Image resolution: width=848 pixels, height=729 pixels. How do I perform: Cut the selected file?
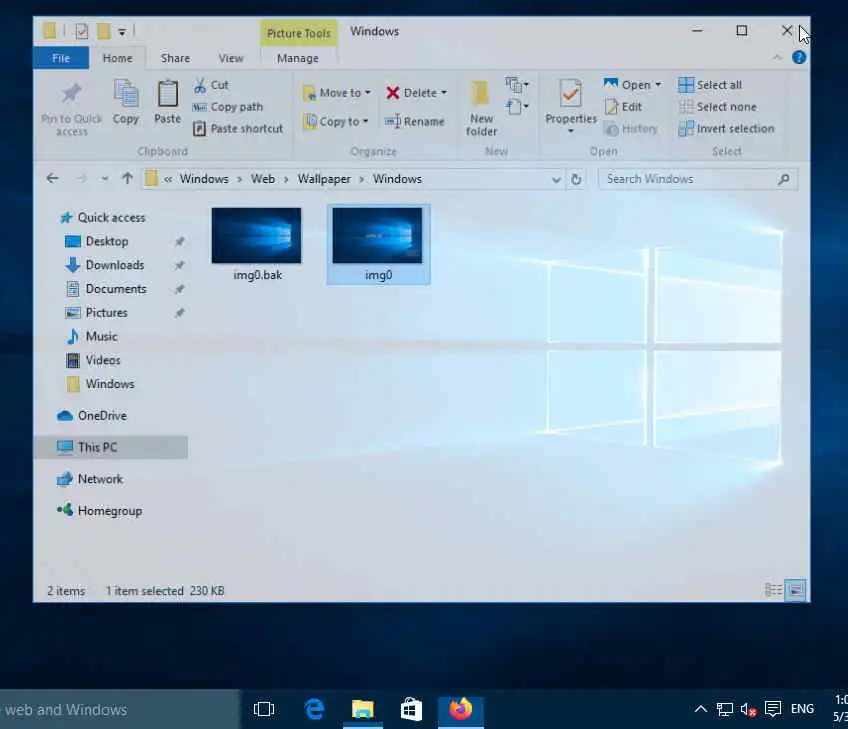211,85
